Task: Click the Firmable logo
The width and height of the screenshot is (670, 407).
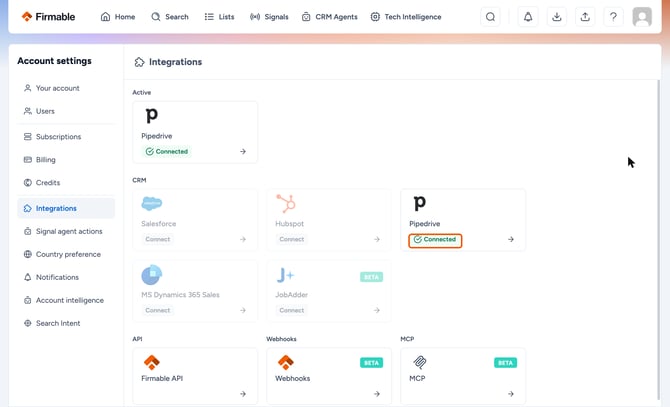Action: 48,17
